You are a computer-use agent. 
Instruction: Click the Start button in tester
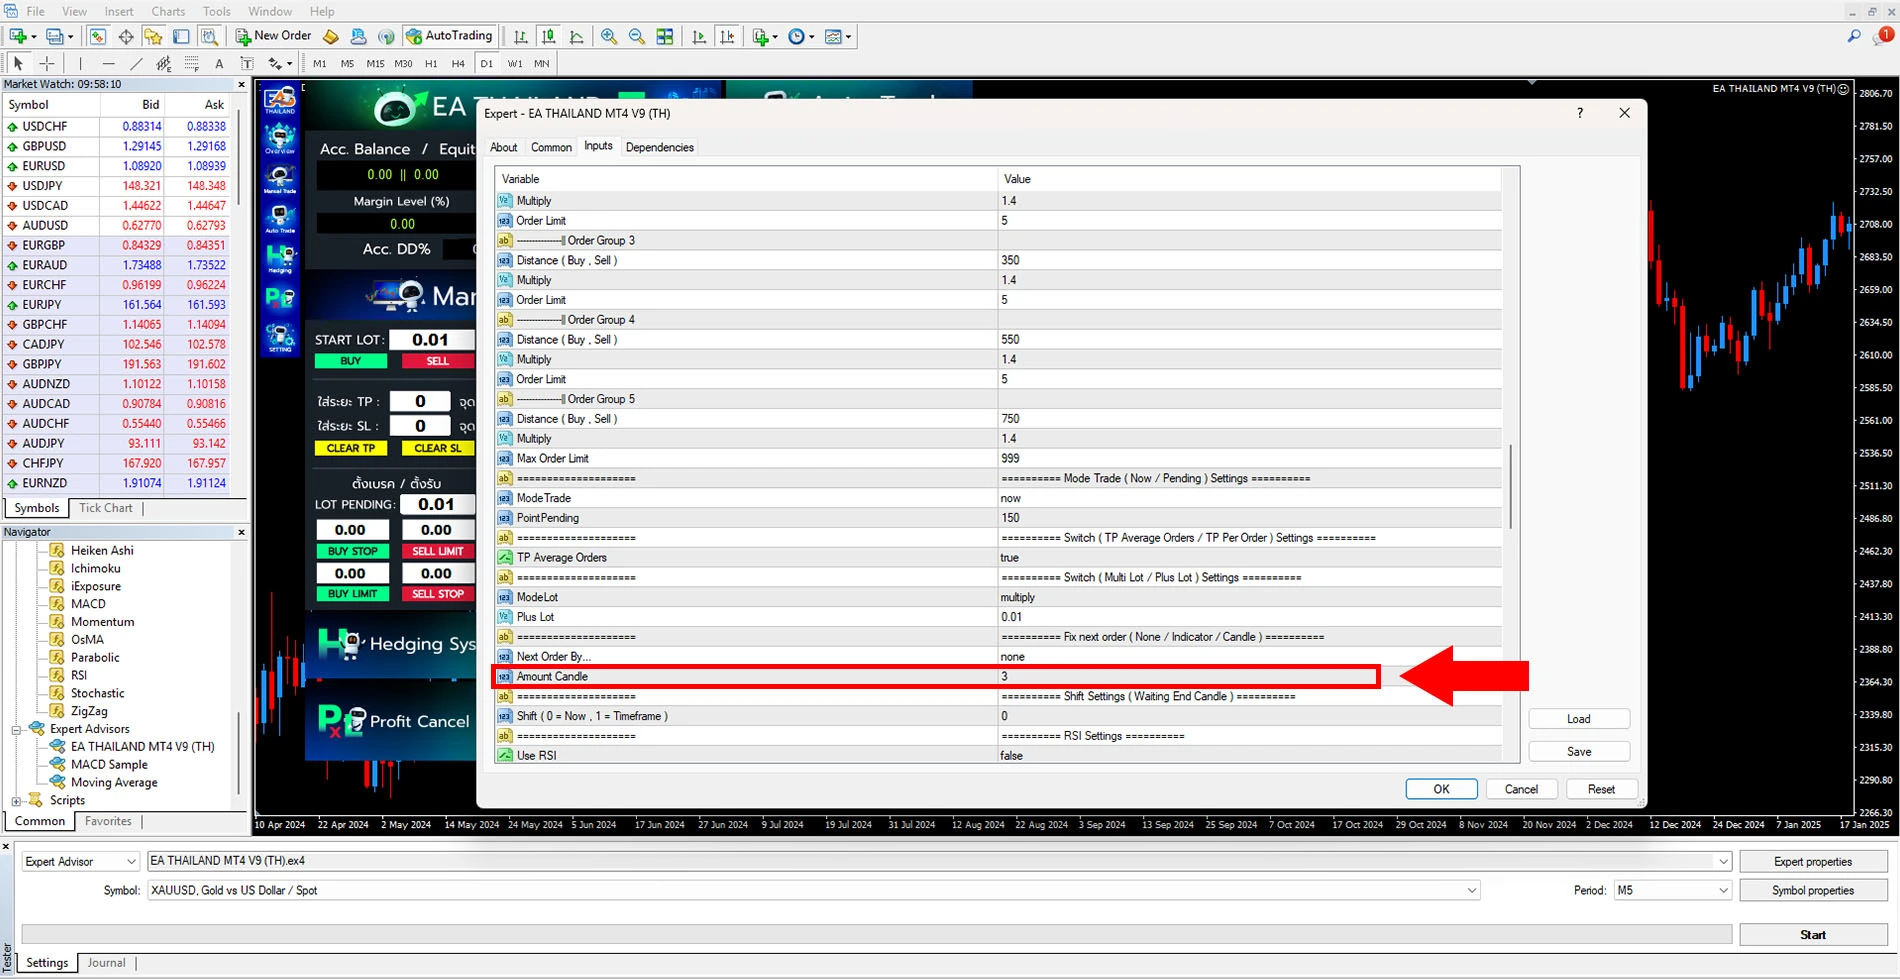(x=1812, y=934)
